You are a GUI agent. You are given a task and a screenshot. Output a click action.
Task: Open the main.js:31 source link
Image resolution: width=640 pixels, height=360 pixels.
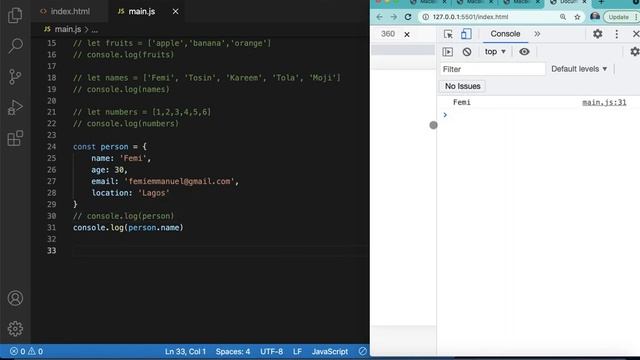604,102
